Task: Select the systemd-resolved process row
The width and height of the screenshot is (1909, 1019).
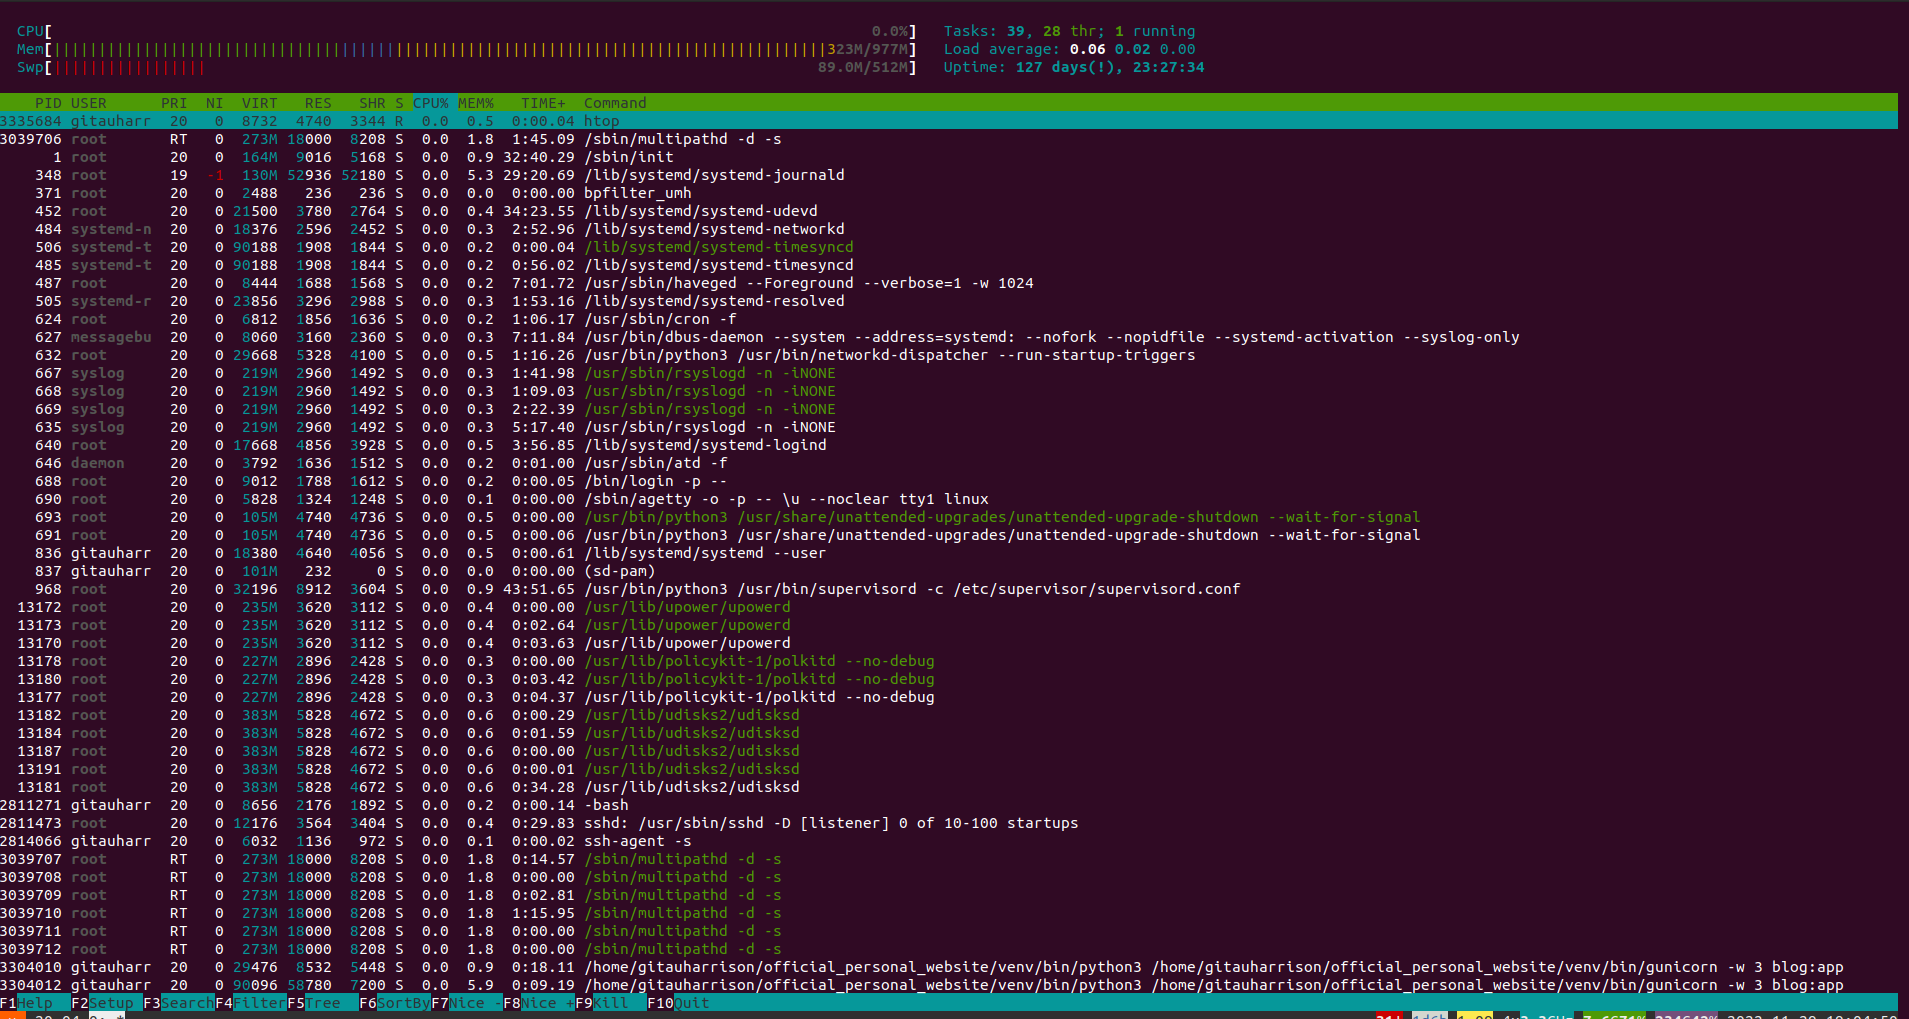Action: 949,301
